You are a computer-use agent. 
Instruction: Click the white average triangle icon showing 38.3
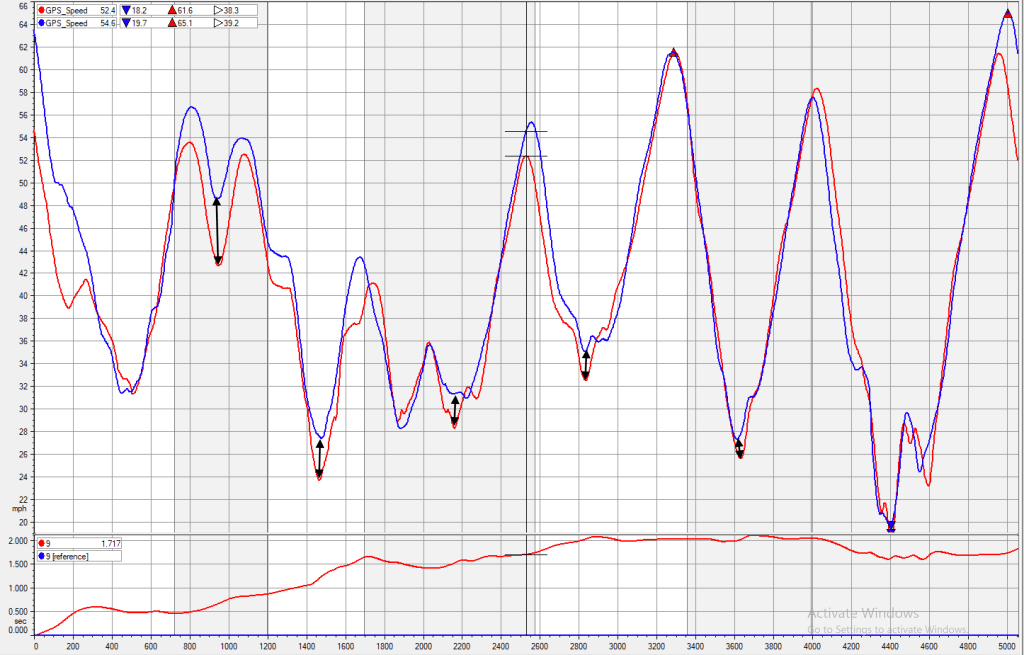pos(218,10)
